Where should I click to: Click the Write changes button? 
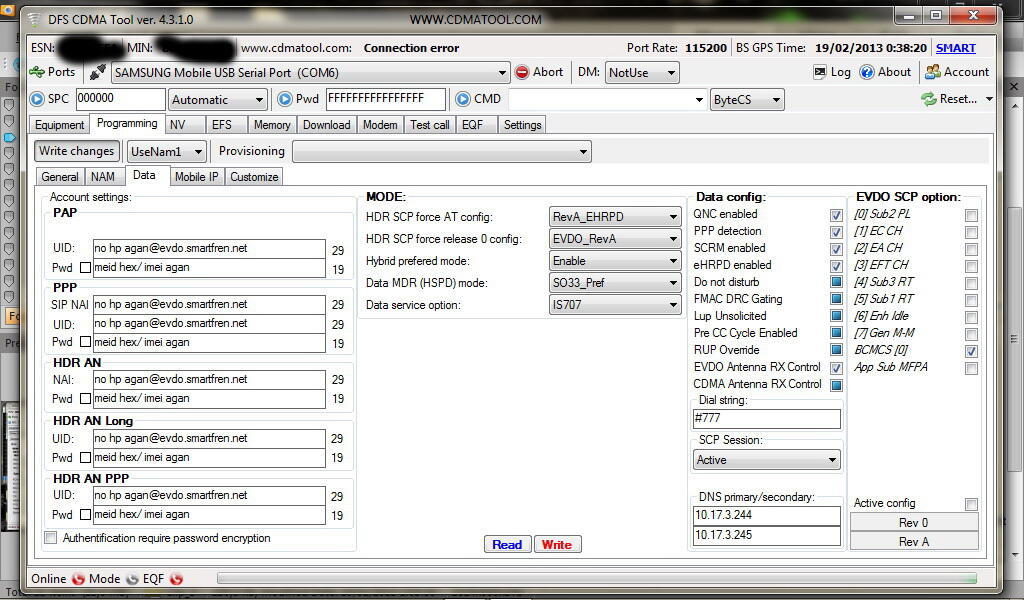(x=76, y=151)
